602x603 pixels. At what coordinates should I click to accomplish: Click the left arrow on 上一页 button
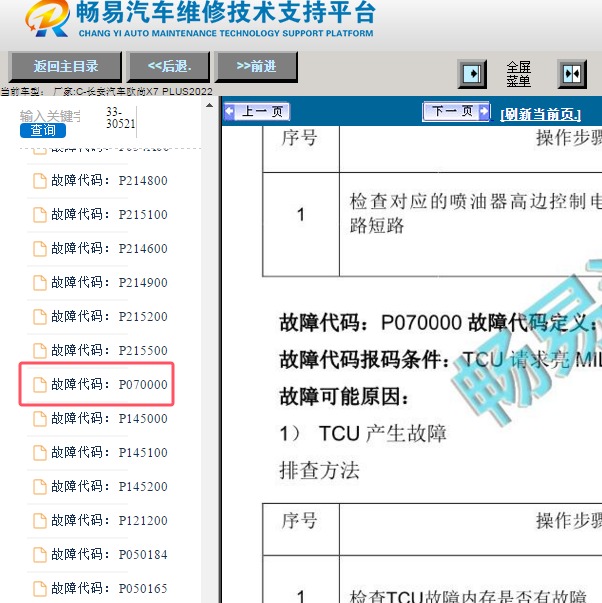pyautogui.click(x=229, y=112)
